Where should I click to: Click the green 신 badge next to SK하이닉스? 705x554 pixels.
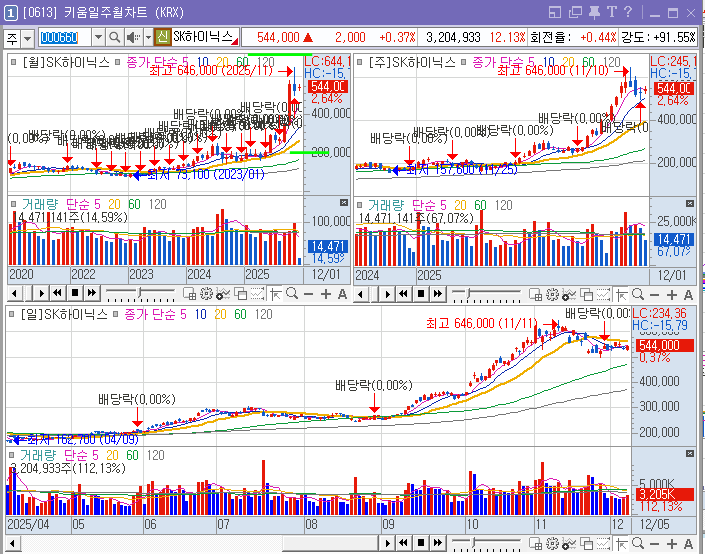point(162,37)
